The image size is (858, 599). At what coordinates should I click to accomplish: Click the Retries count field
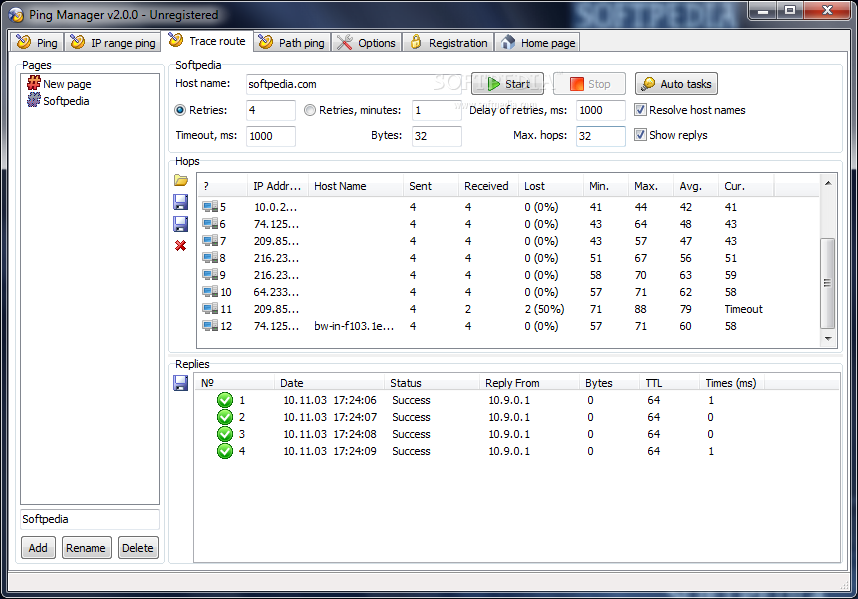pos(271,110)
